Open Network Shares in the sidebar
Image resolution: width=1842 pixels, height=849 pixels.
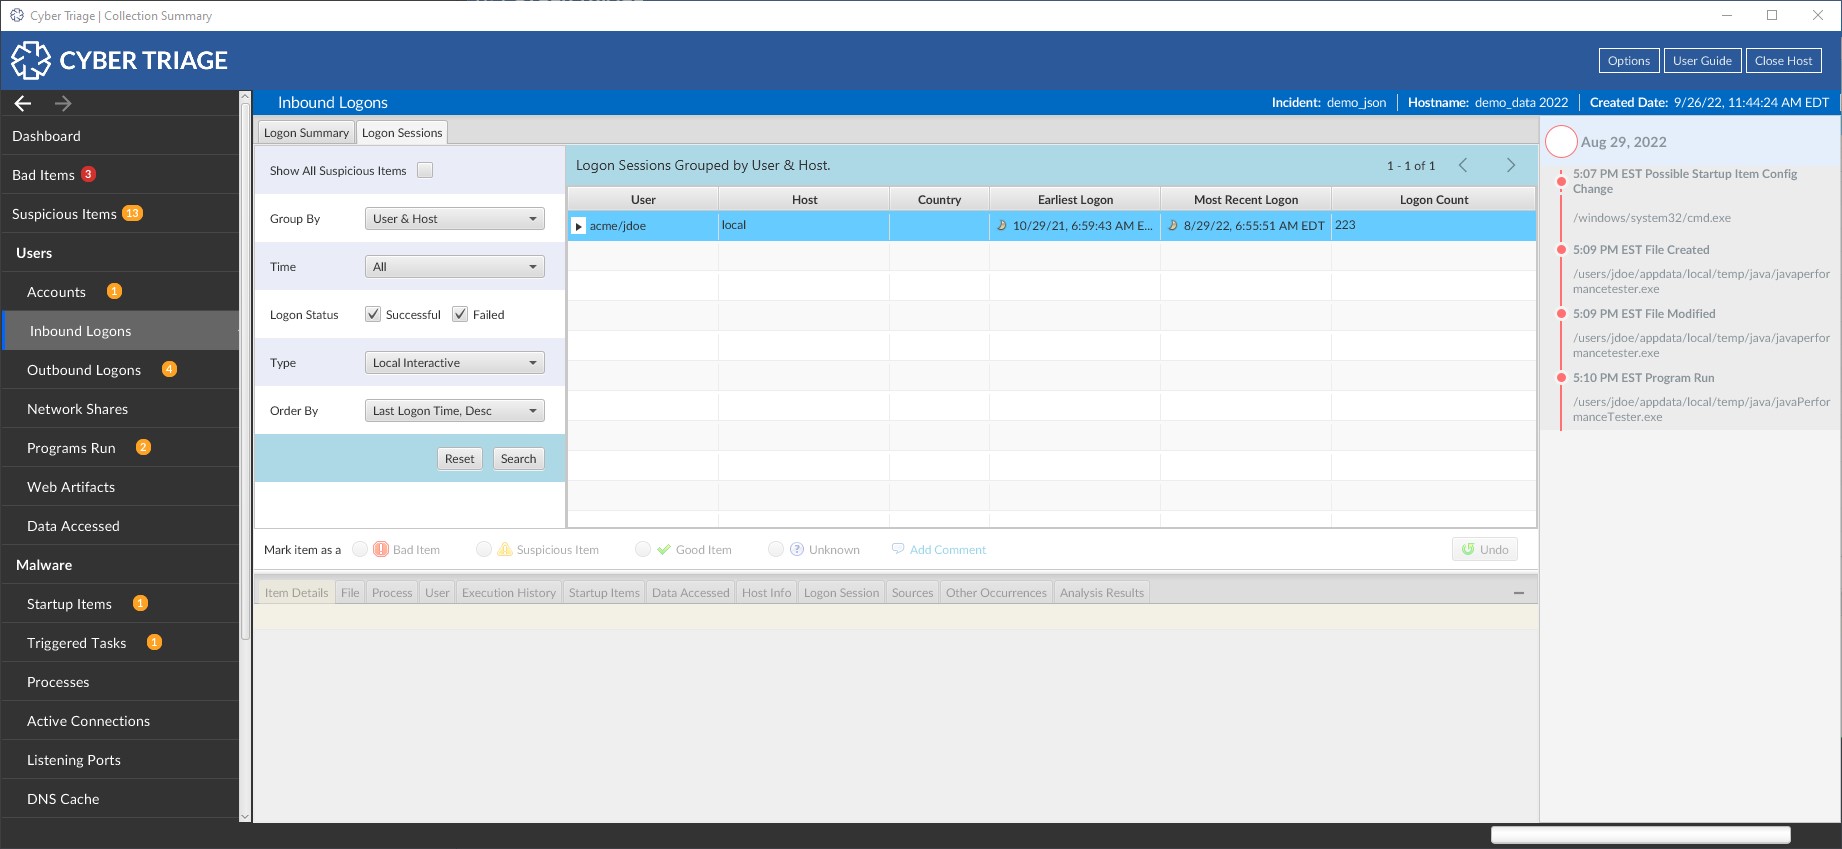click(120, 409)
